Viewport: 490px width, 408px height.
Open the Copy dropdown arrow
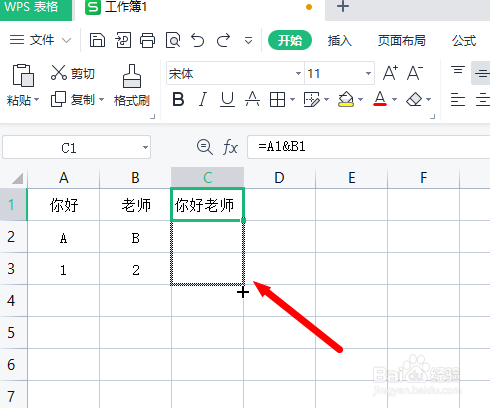click(101, 99)
